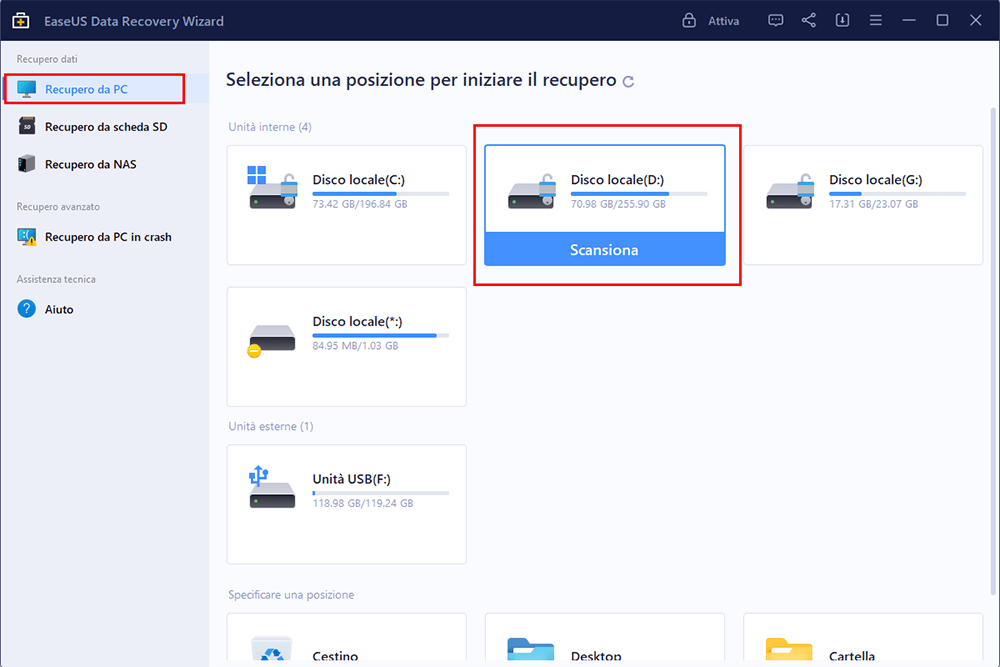Select the Disco locale(*:) lost partition
The width and height of the screenshot is (1000, 667).
tap(346, 346)
